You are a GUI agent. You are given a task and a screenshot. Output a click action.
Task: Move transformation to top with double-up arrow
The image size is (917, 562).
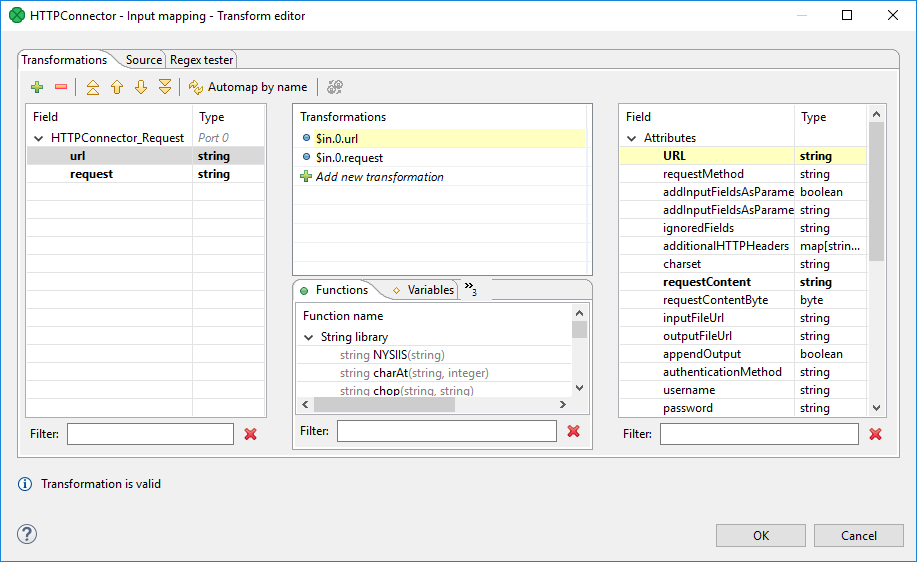pos(92,87)
